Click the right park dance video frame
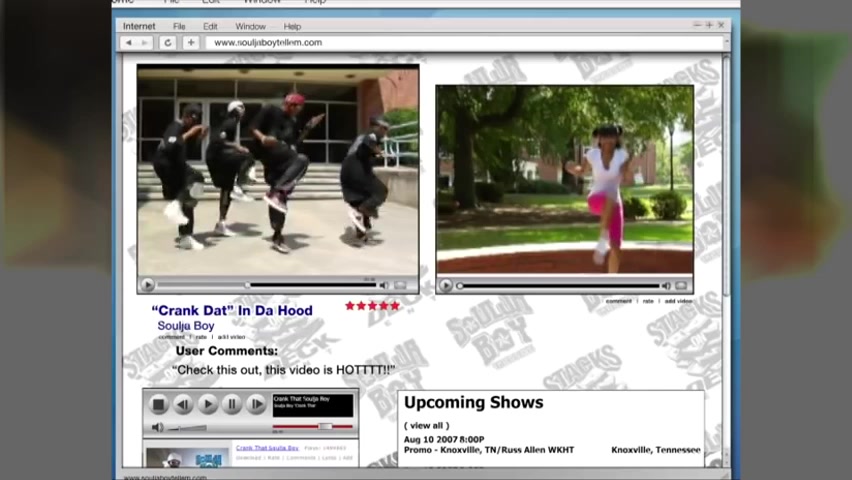Image resolution: width=852 pixels, height=480 pixels. pyautogui.click(x=565, y=180)
